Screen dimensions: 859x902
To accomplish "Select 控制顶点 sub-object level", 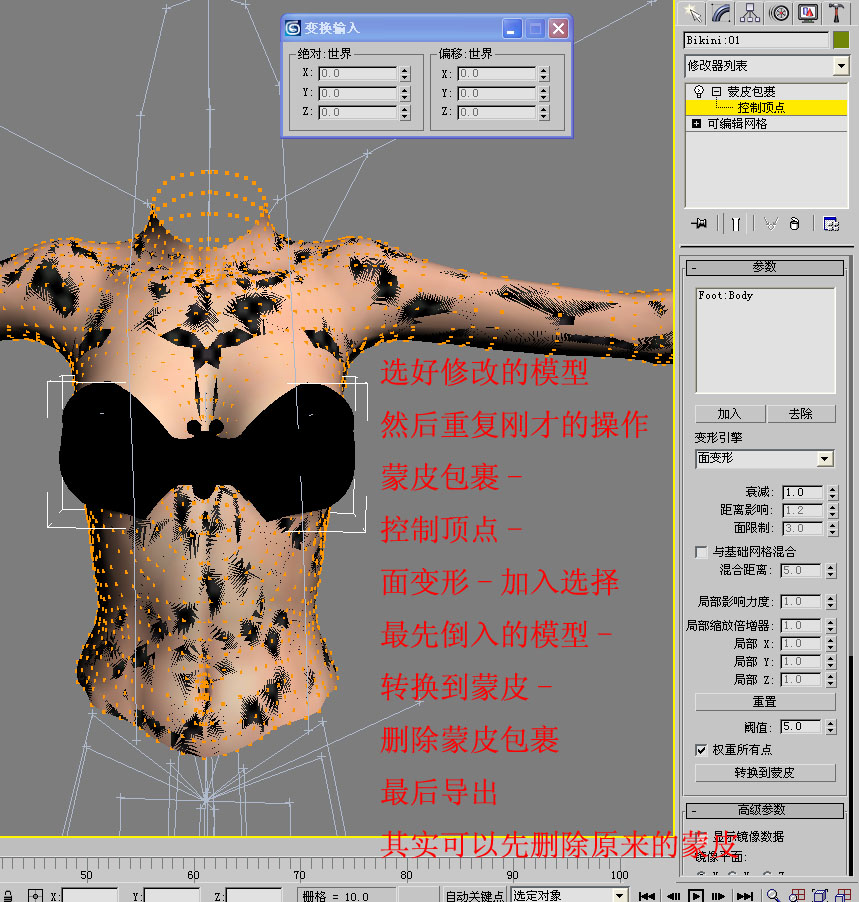I will click(761, 107).
